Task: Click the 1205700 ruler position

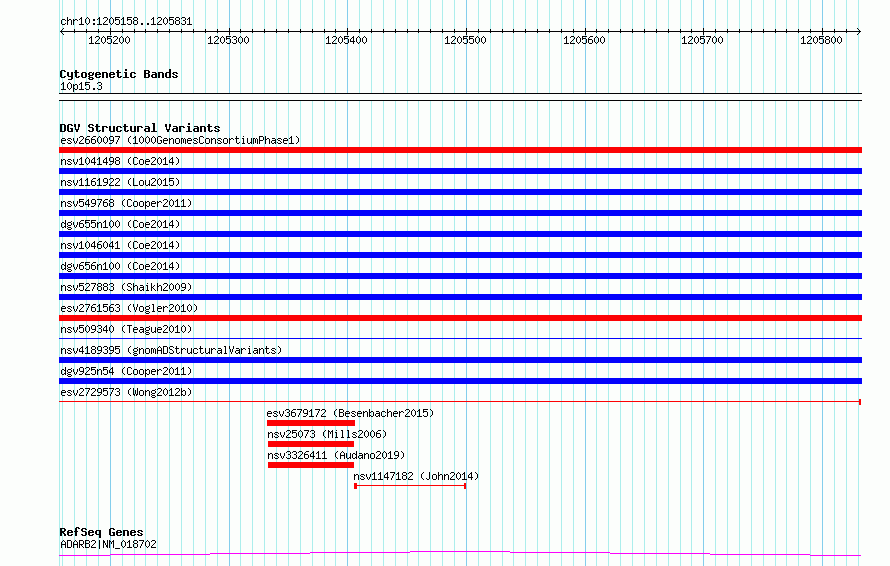Action: 703,40
